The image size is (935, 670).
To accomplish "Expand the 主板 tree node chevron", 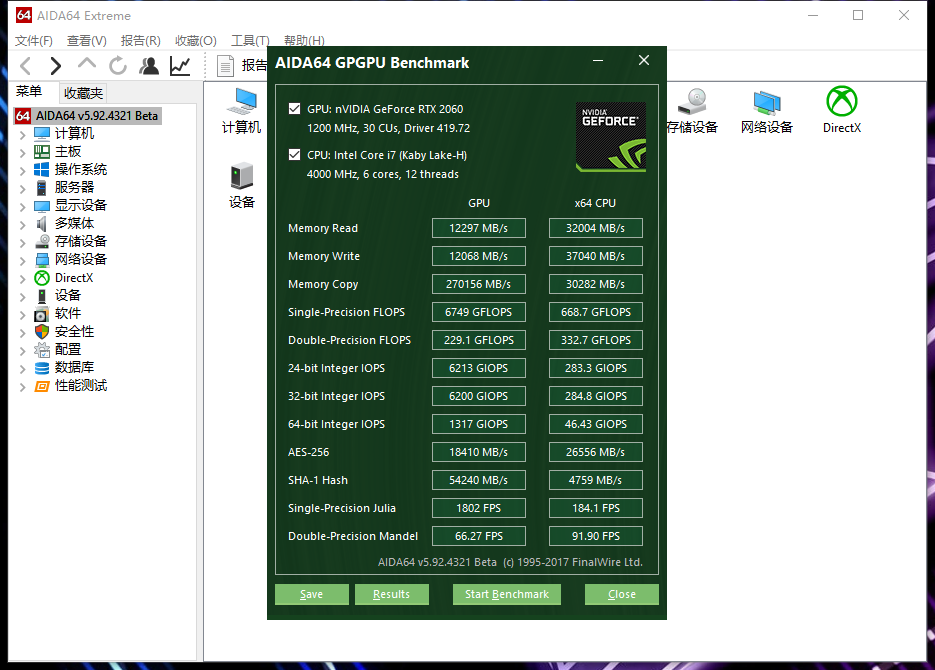I will pyautogui.click(x=23, y=152).
